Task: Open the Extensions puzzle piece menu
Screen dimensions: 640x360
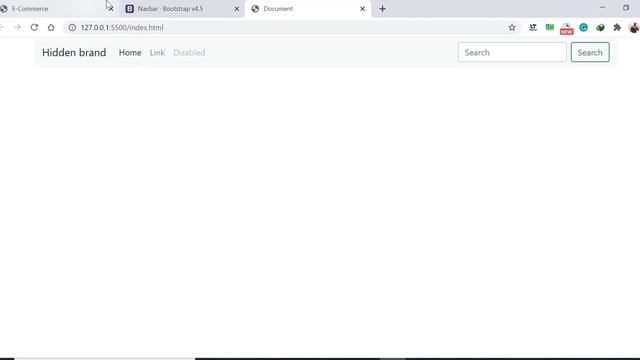Action: coord(617,27)
